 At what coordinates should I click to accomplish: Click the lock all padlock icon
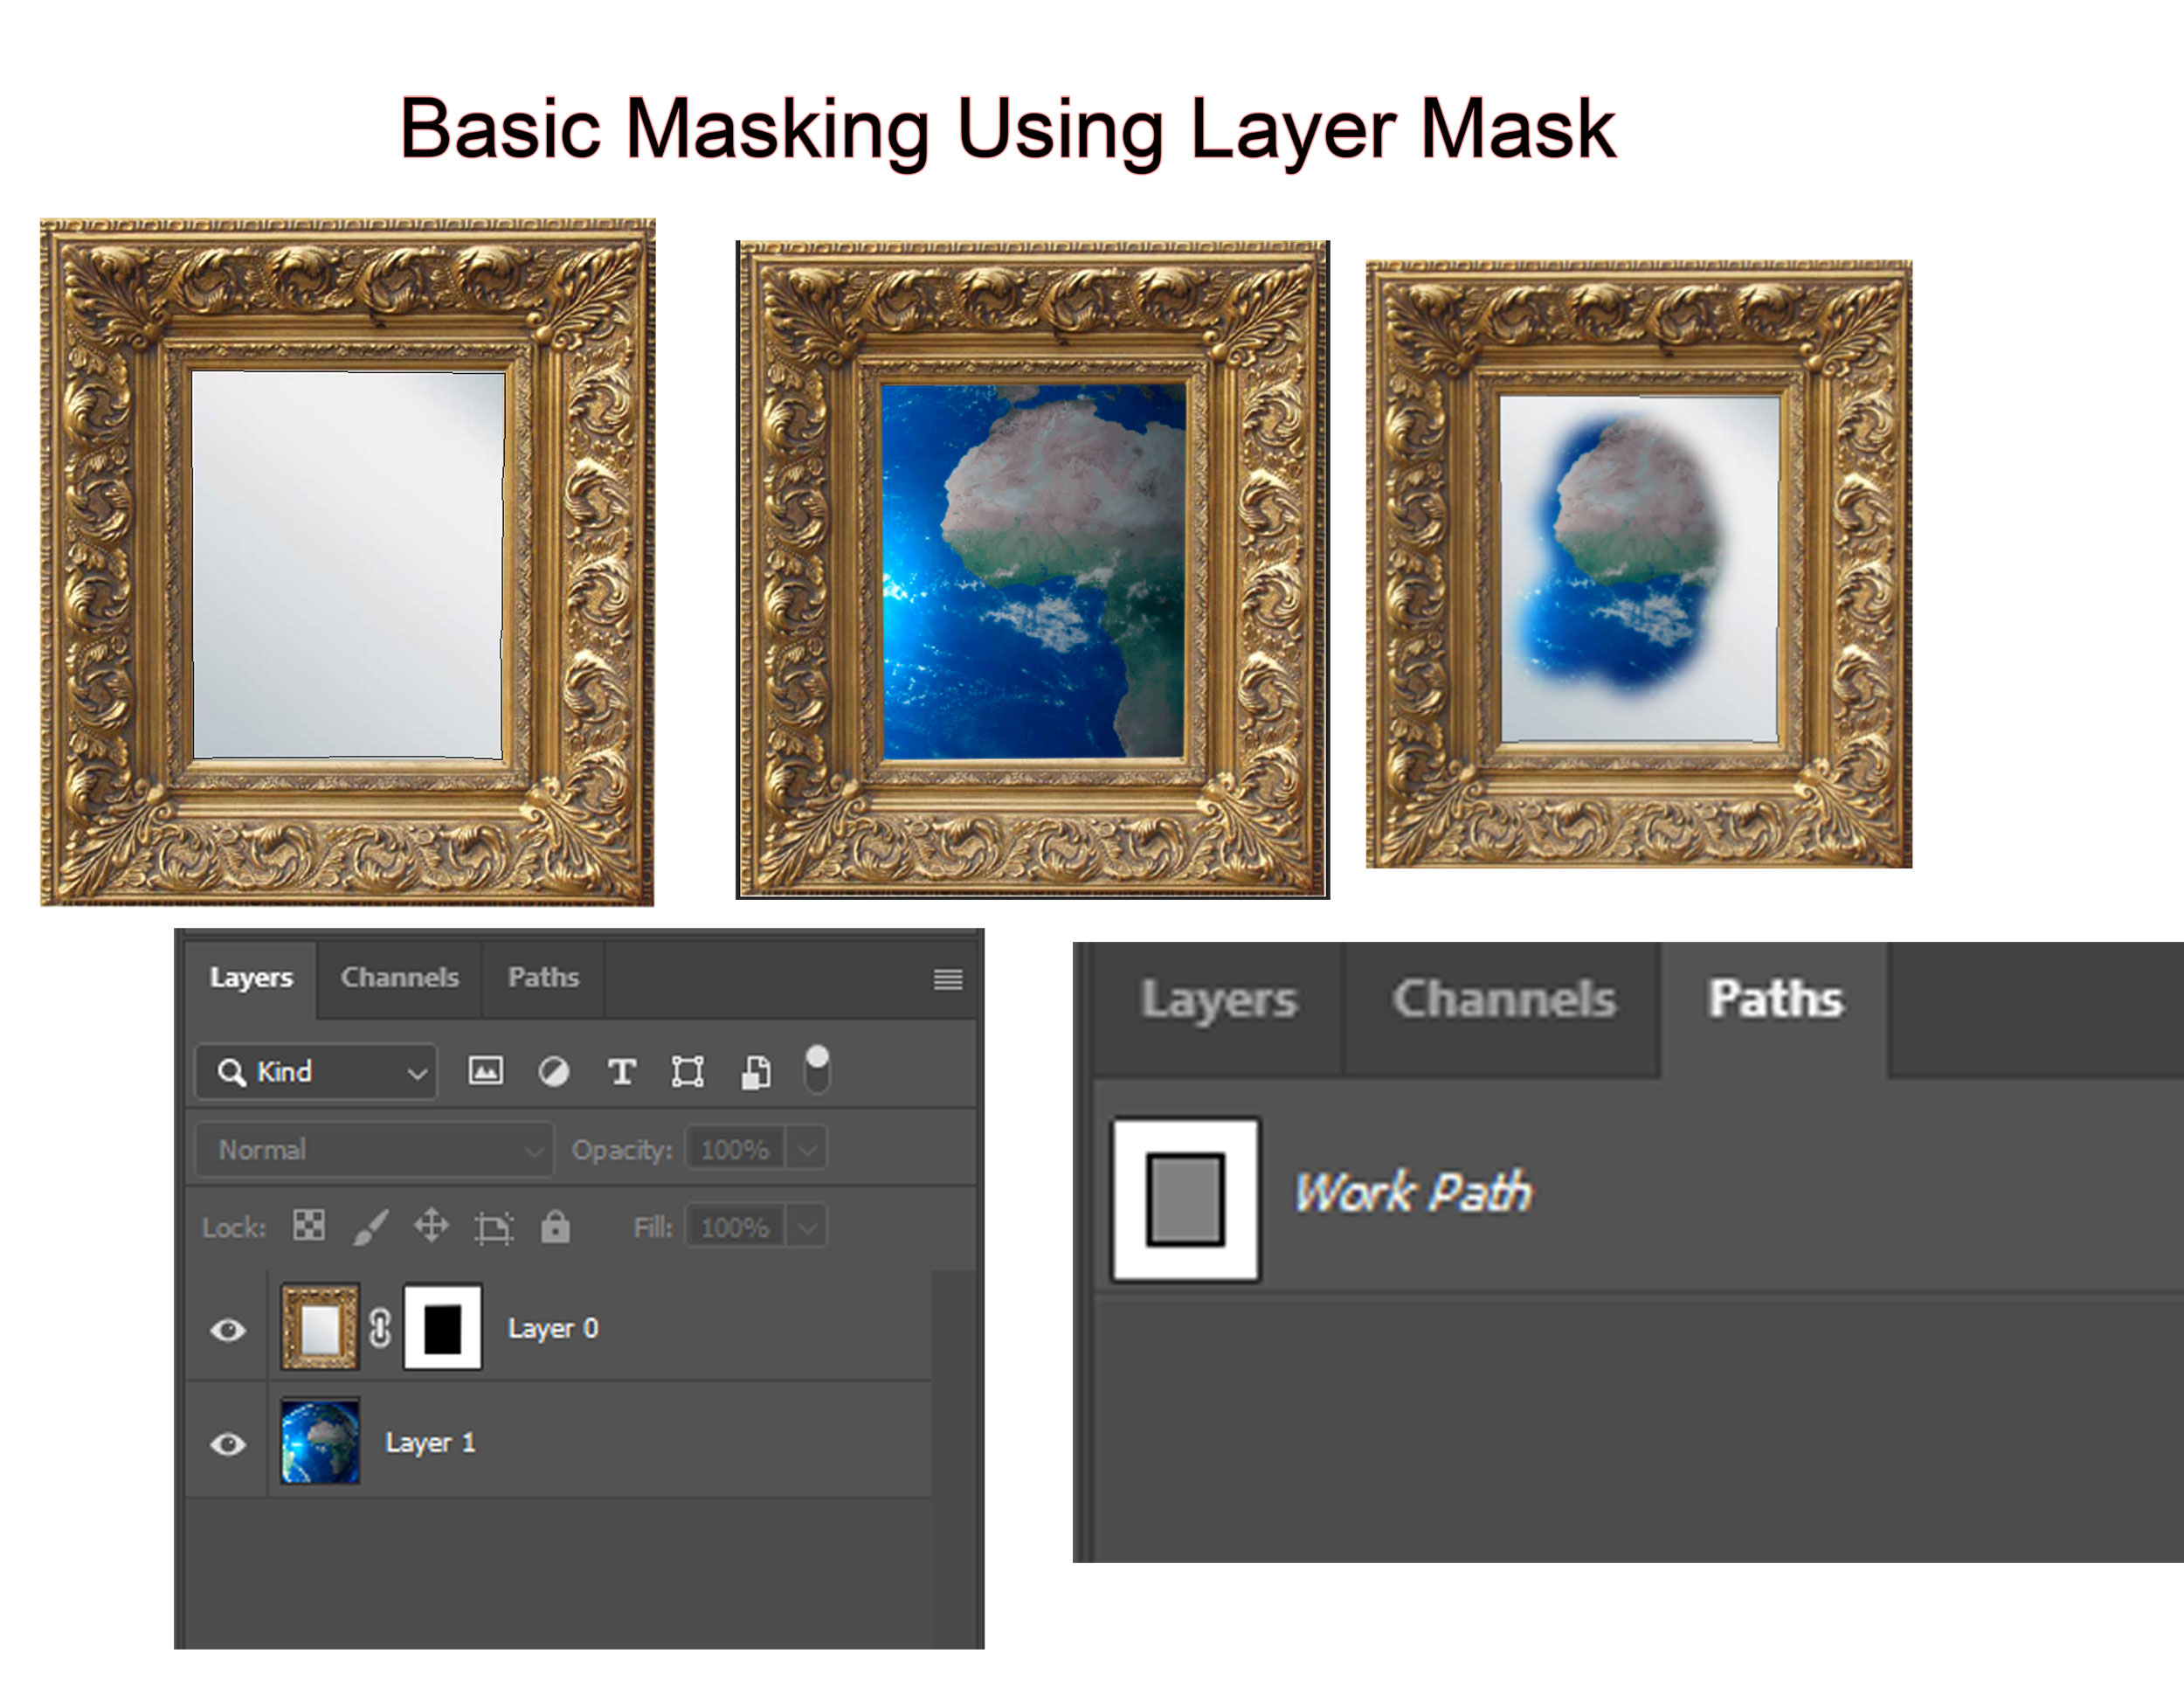(x=557, y=1227)
